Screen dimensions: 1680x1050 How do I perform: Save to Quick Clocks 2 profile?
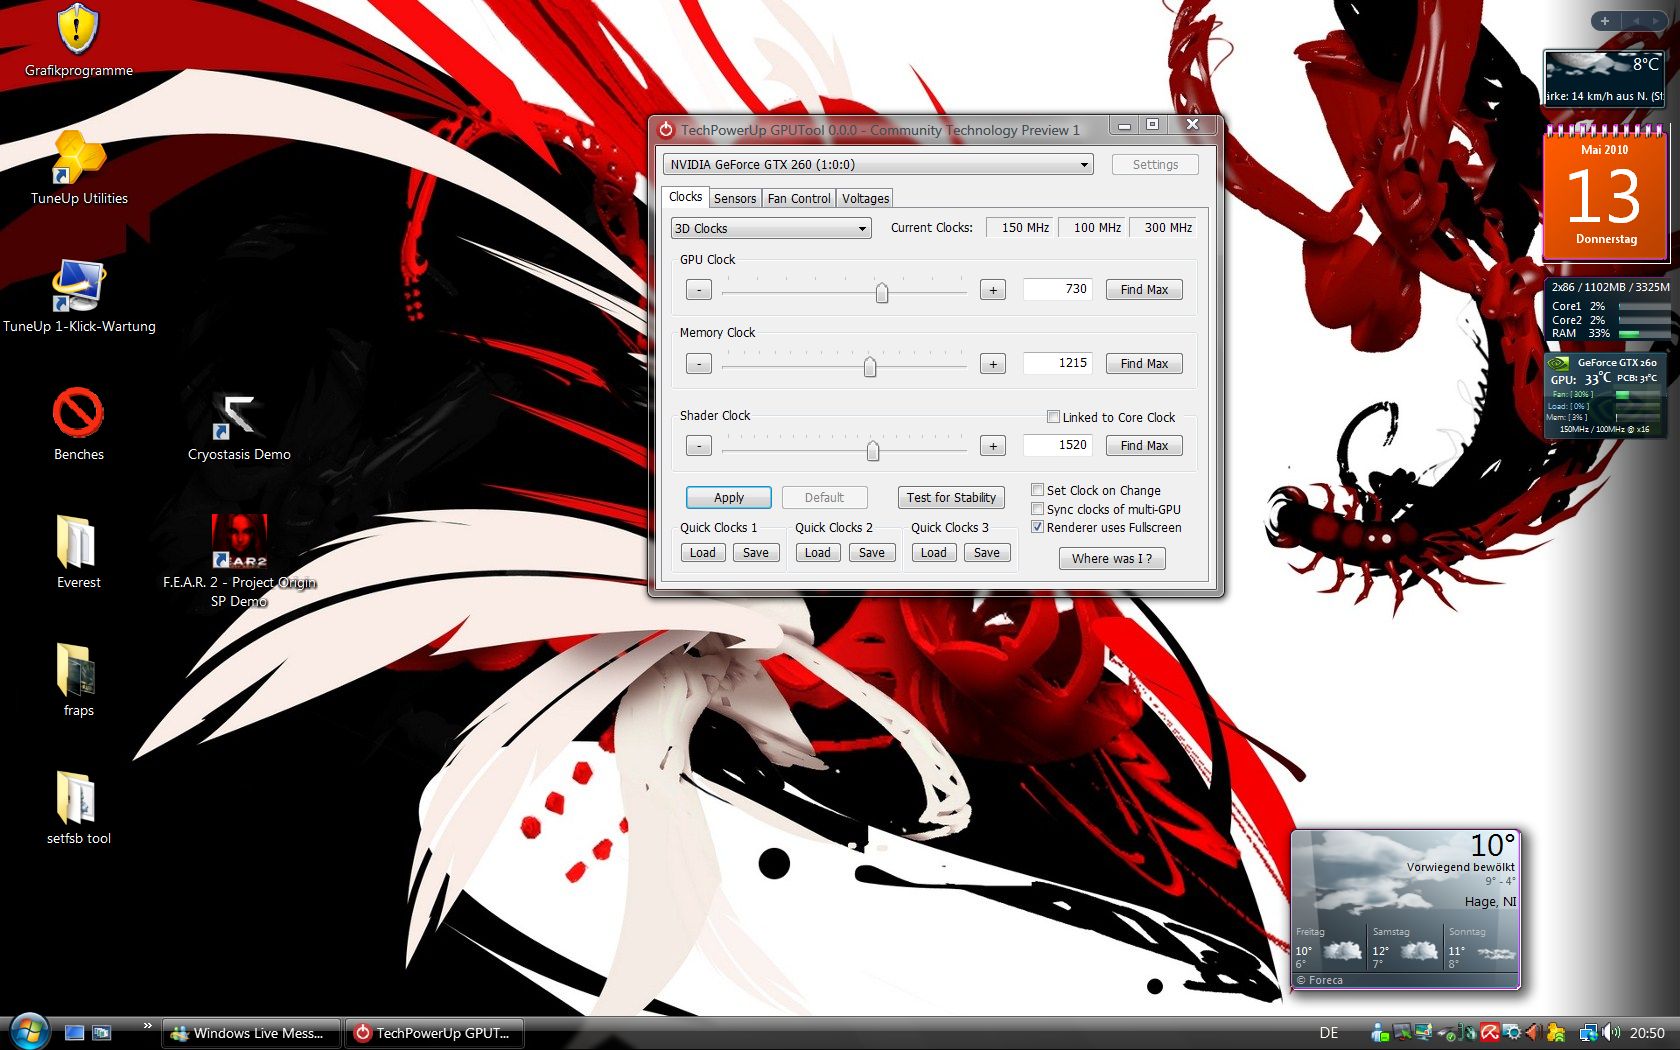tap(872, 553)
